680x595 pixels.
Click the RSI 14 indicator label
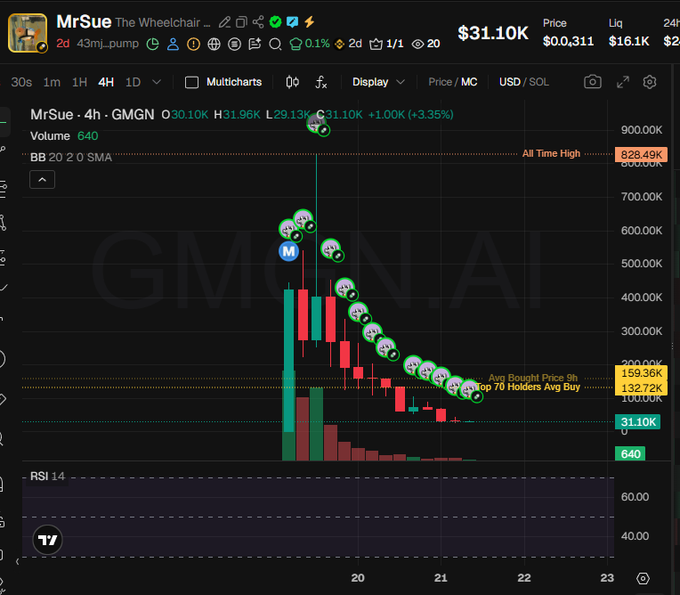[x=47, y=476]
